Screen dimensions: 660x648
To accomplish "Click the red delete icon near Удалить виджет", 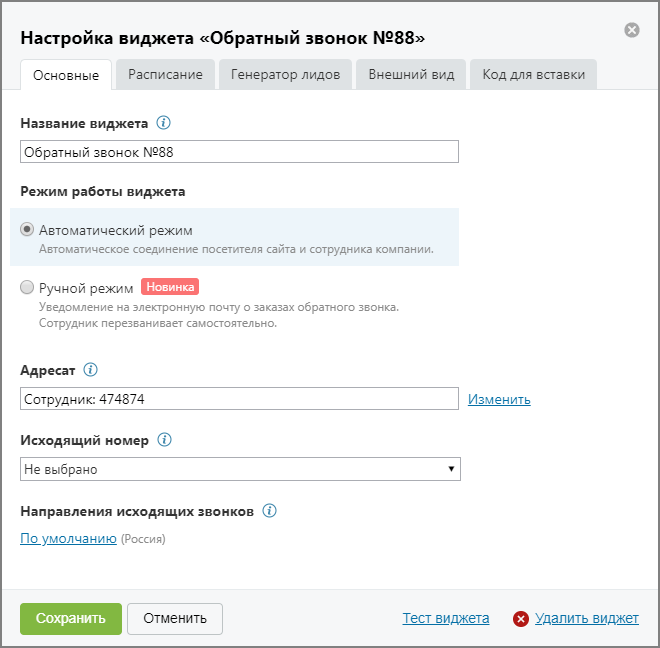I will (521, 619).
